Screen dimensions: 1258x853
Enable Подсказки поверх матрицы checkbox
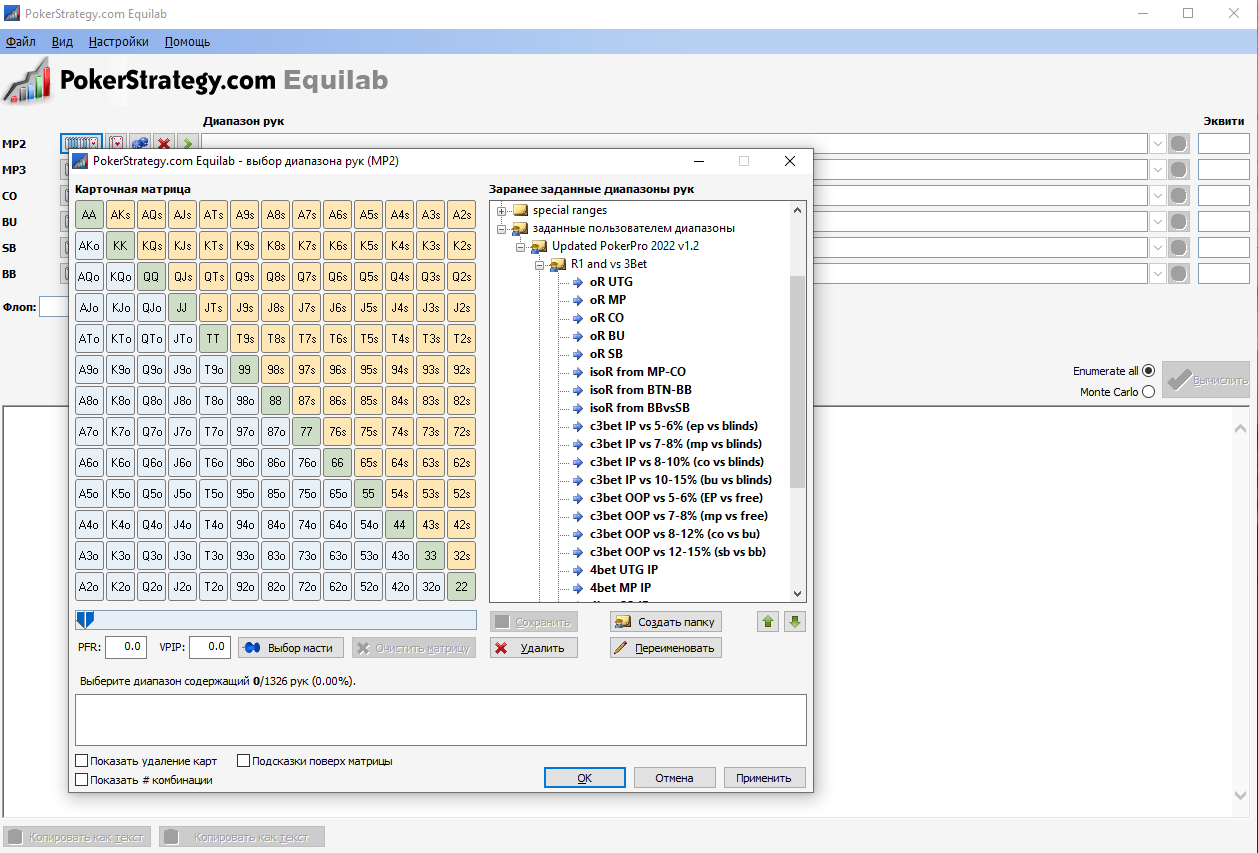coord(245,761)
